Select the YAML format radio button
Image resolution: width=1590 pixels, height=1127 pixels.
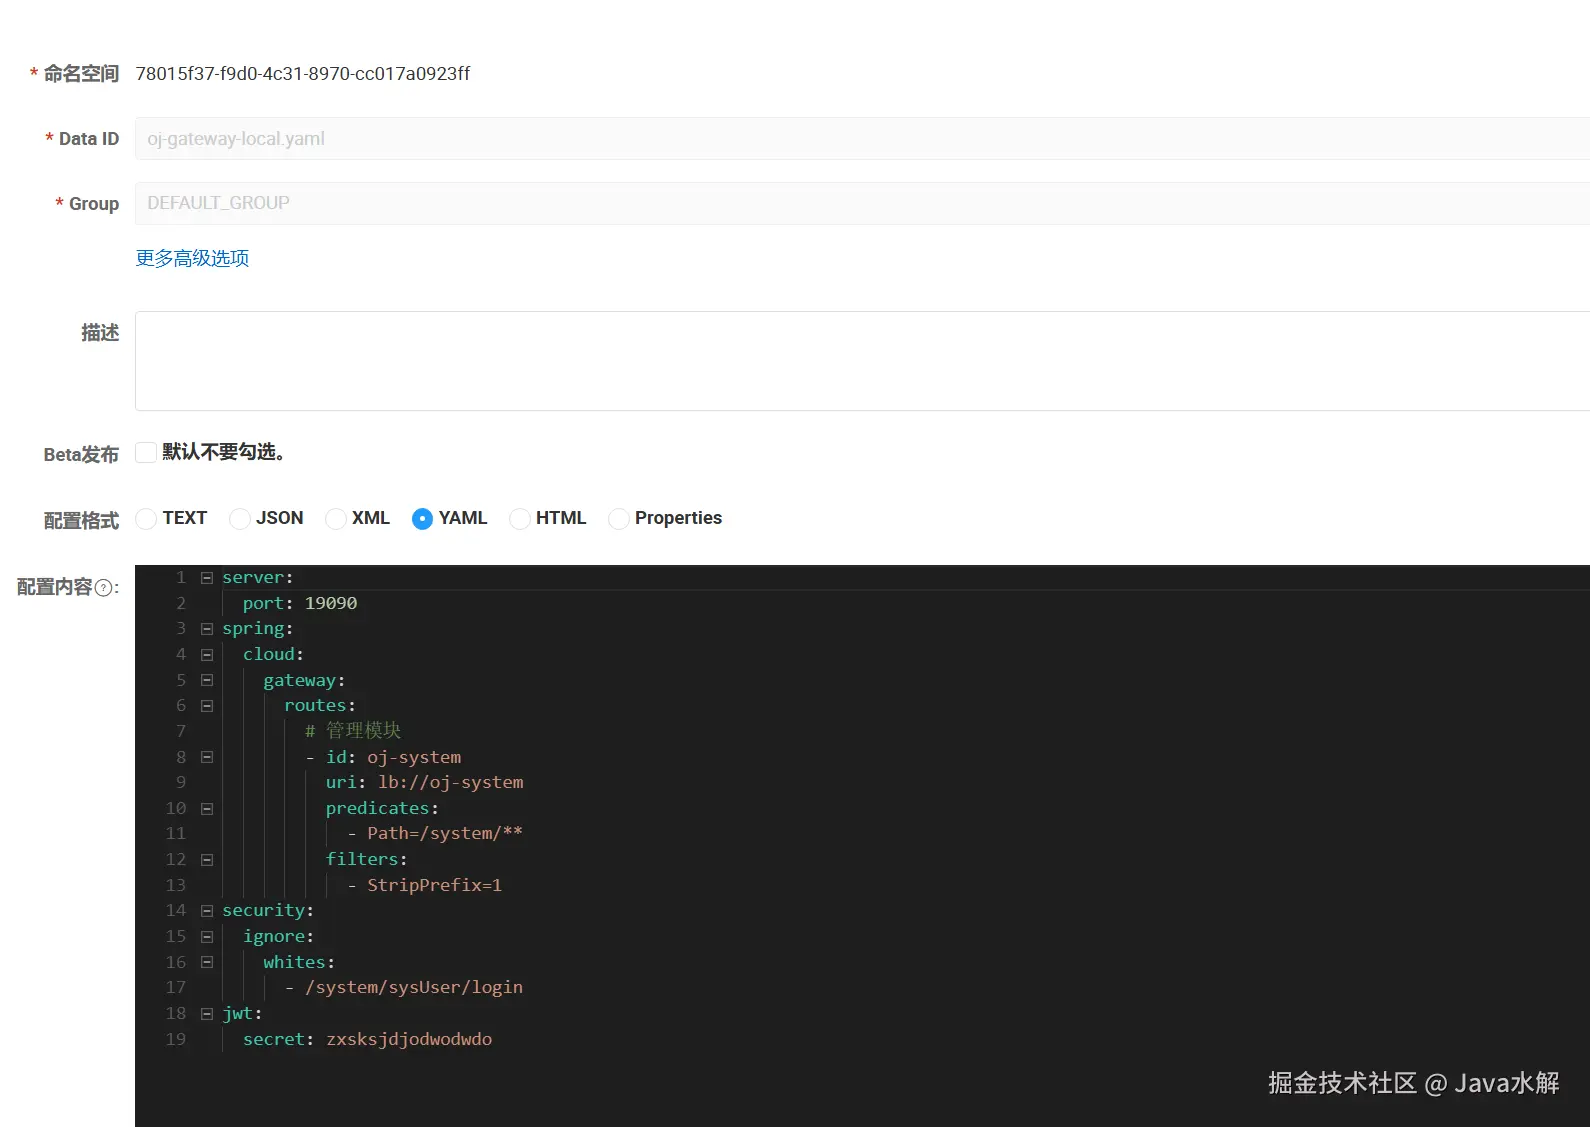pos(422,518)
